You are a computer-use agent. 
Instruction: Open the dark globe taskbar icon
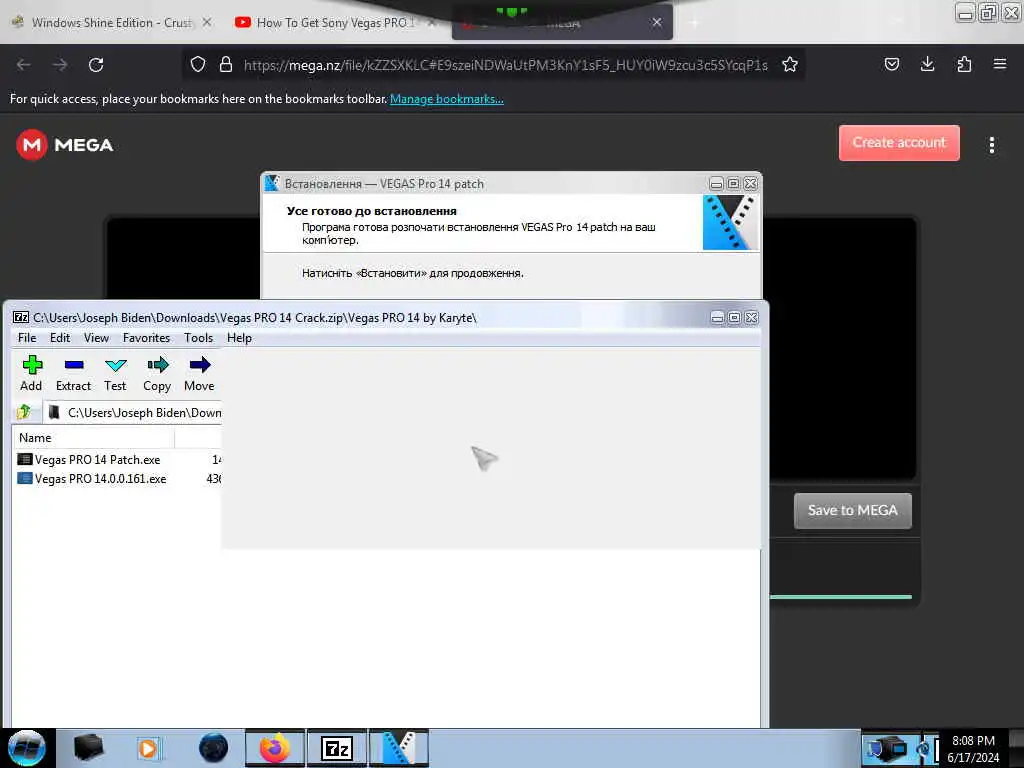point(214,748)
